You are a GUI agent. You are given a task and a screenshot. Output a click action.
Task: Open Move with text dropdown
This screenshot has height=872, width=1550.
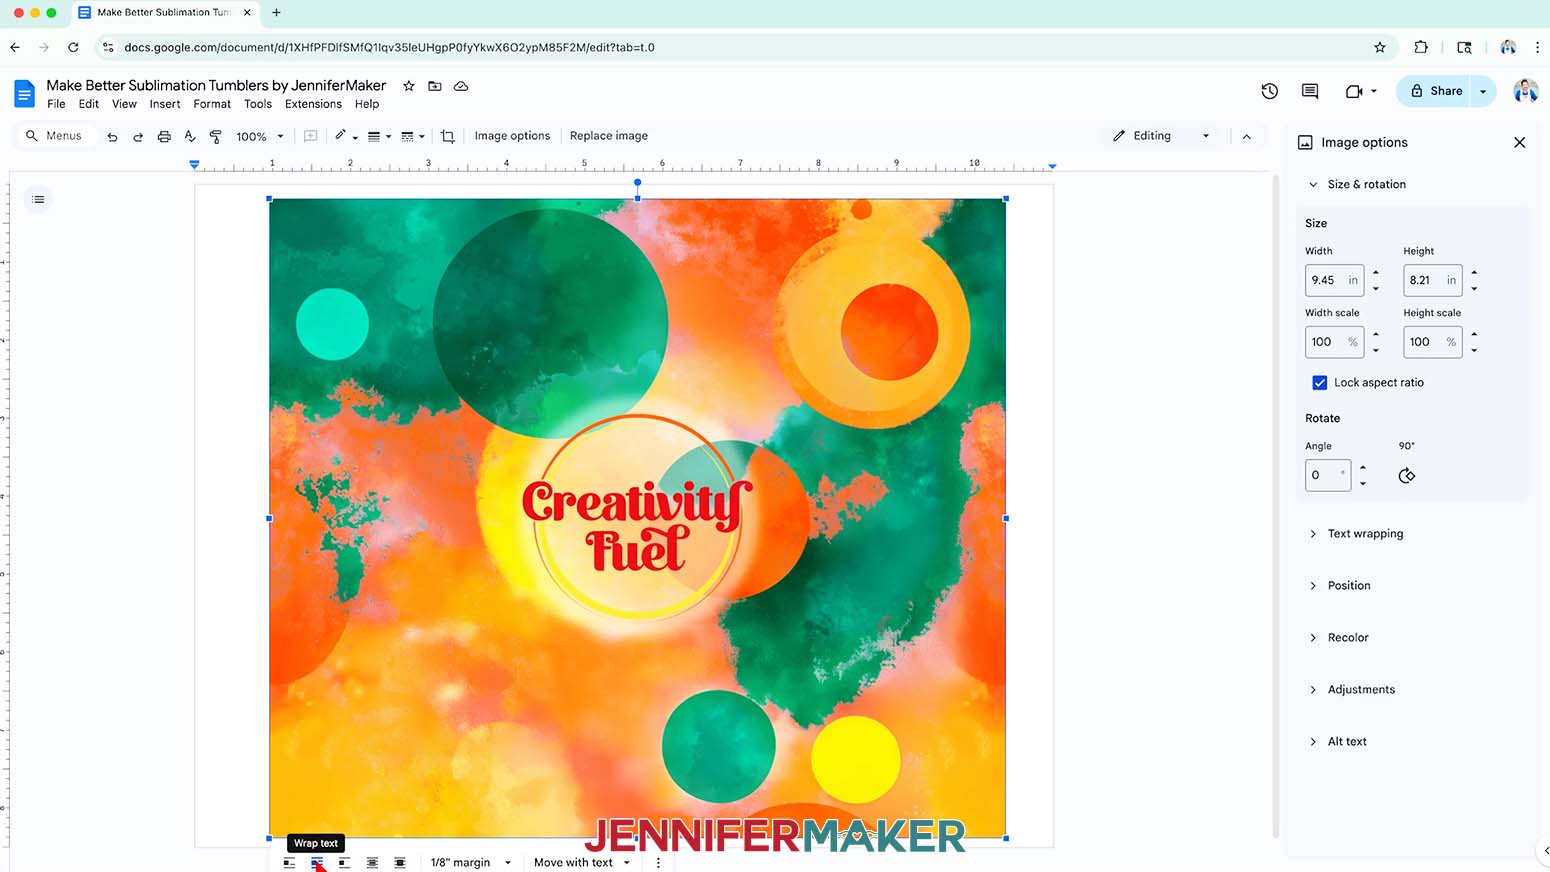coord(582,862)
